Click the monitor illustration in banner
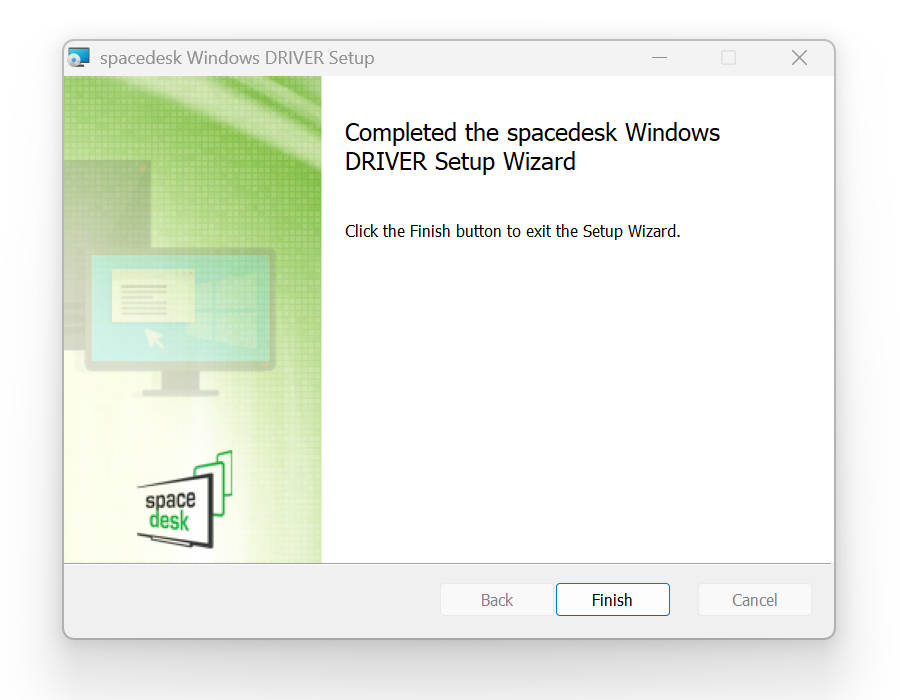 point(180,322)
